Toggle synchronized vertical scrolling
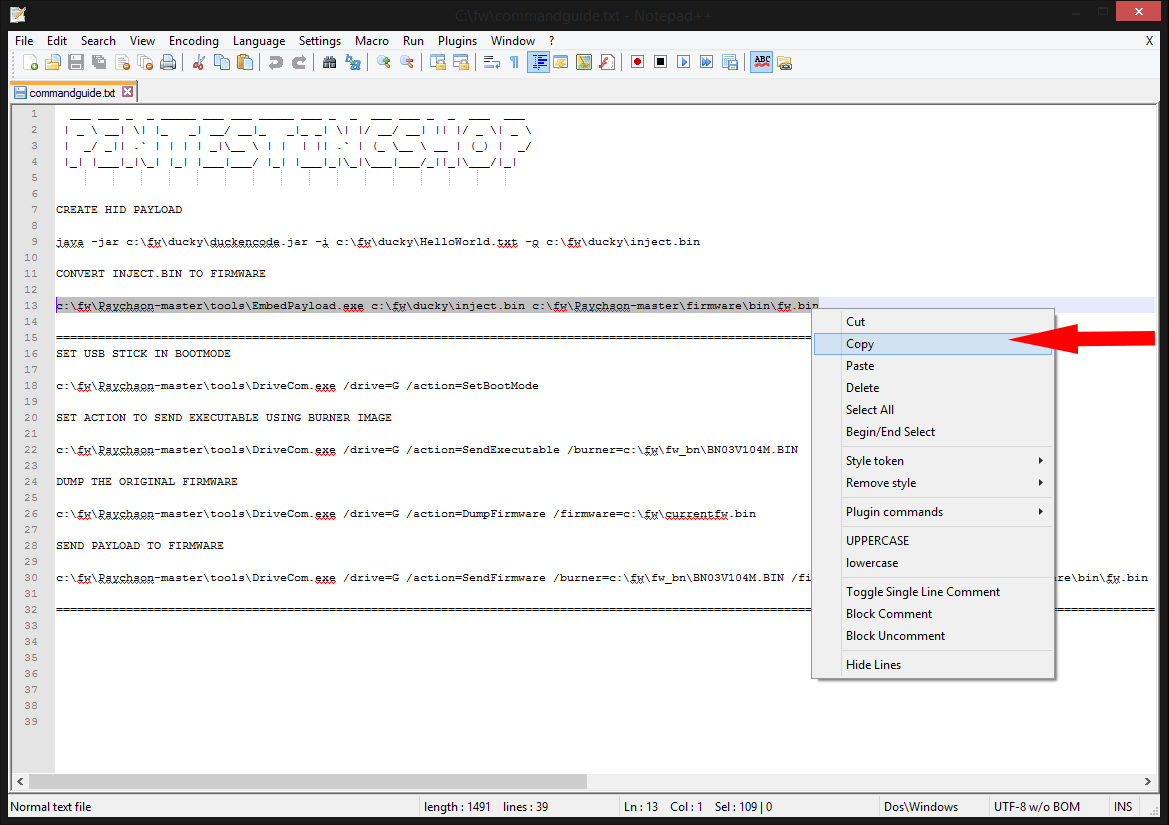Viewport: 1169px width, 825px height. point(438,63)
